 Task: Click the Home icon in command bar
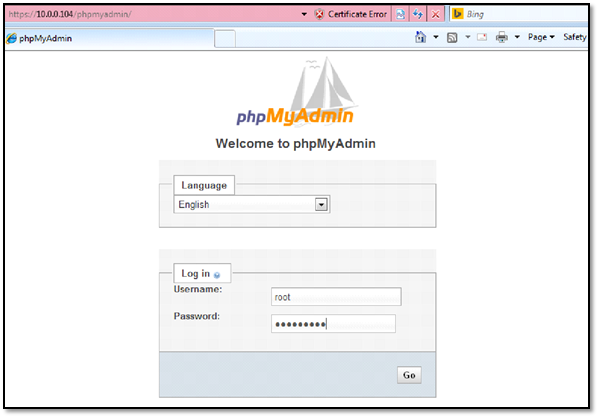coord(421,37)
